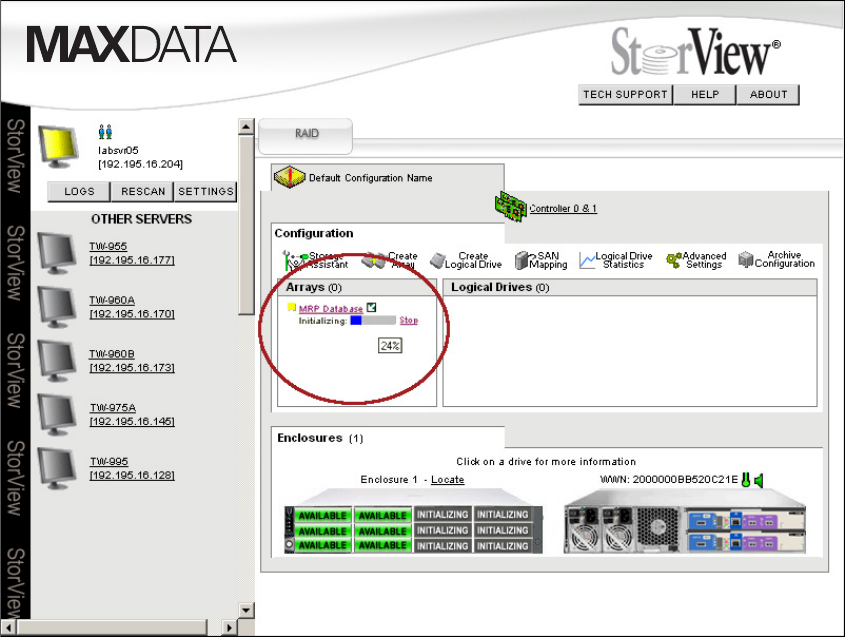The width and height of the screenshot is (845, 637).
Task: Click the Default Configuration Name warning icon
Action: pyautogui.click(x=290, y=177)
